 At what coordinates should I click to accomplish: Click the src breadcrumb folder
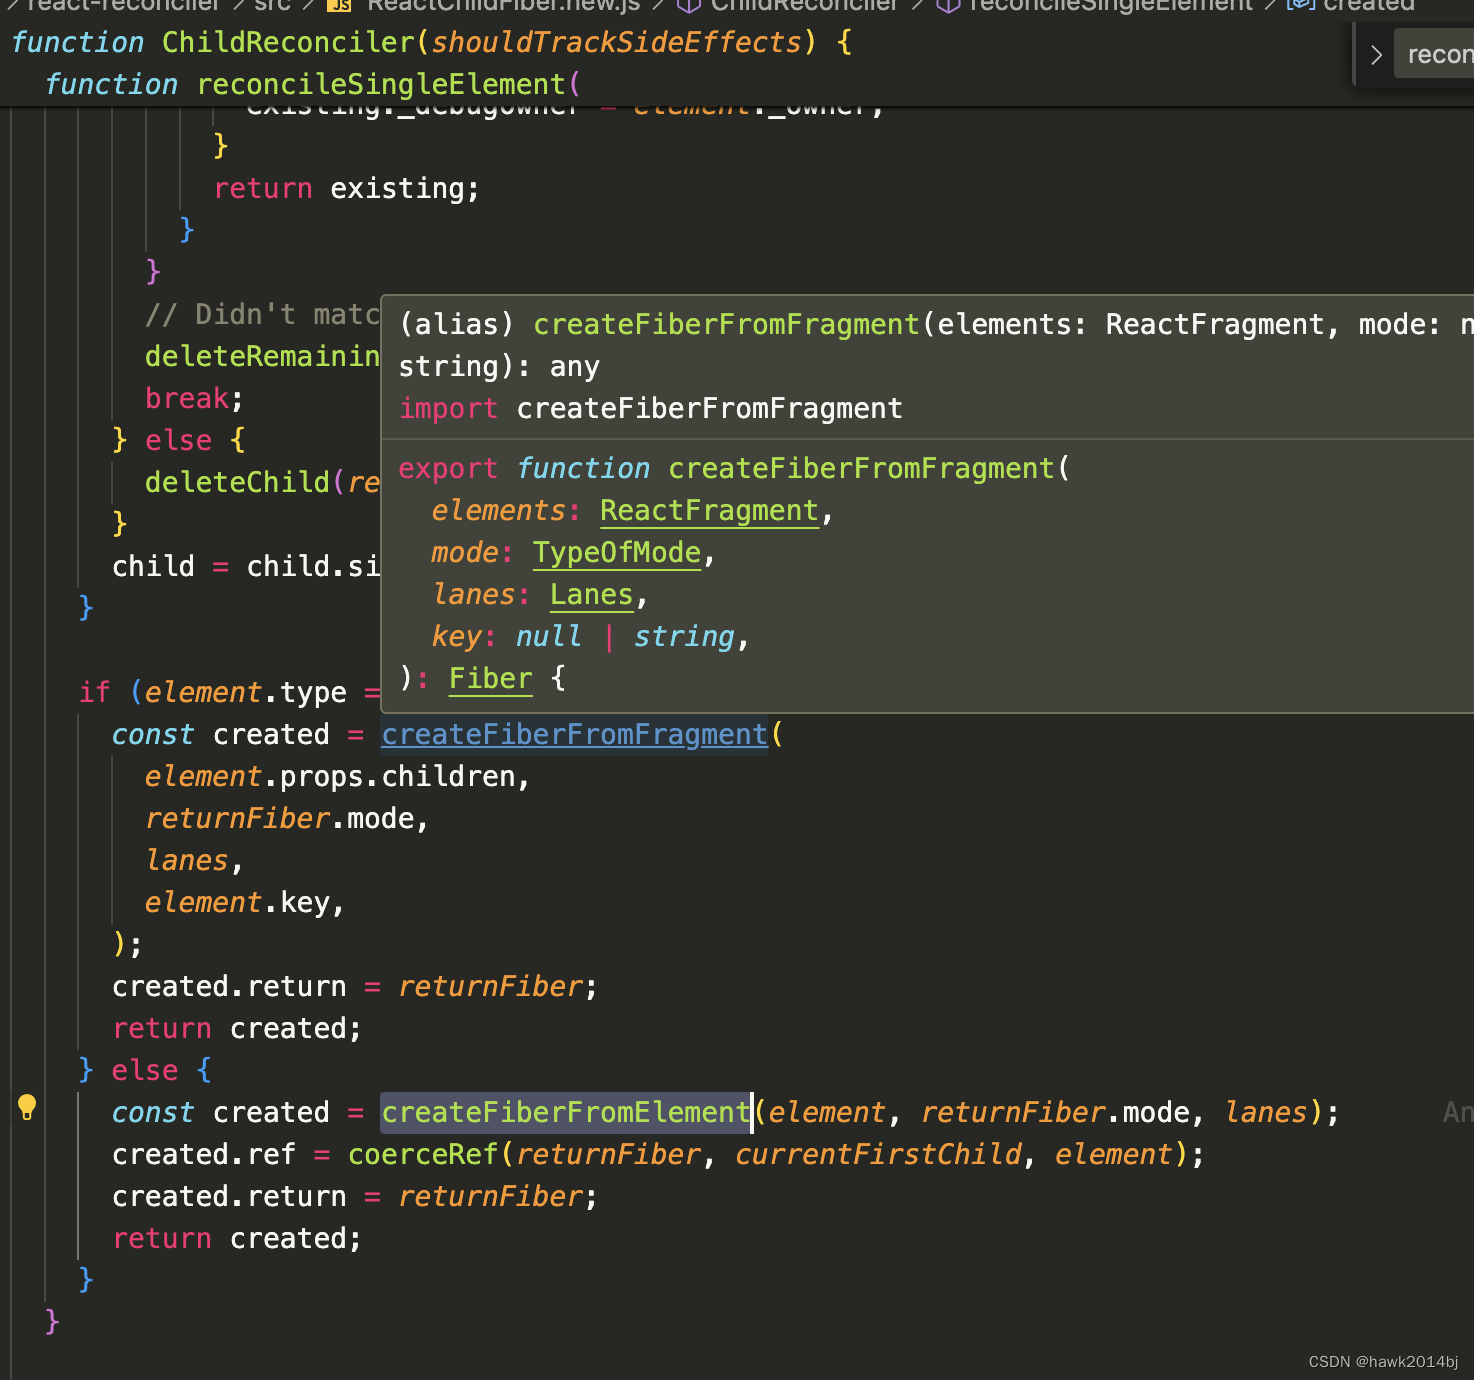tap(272, 6)
